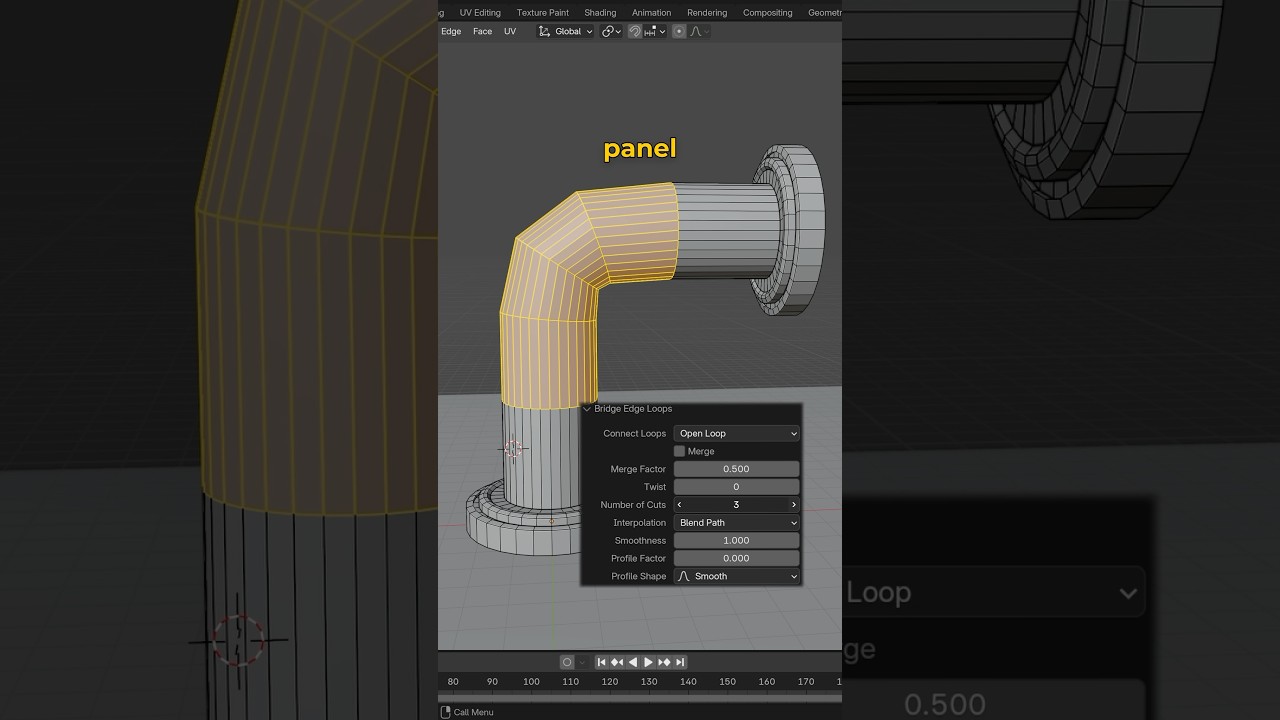The width and height of the screenshot is (1280, 720).
Task: Decrease Number of Cuts with left arrow
Action: pos(680,505)
